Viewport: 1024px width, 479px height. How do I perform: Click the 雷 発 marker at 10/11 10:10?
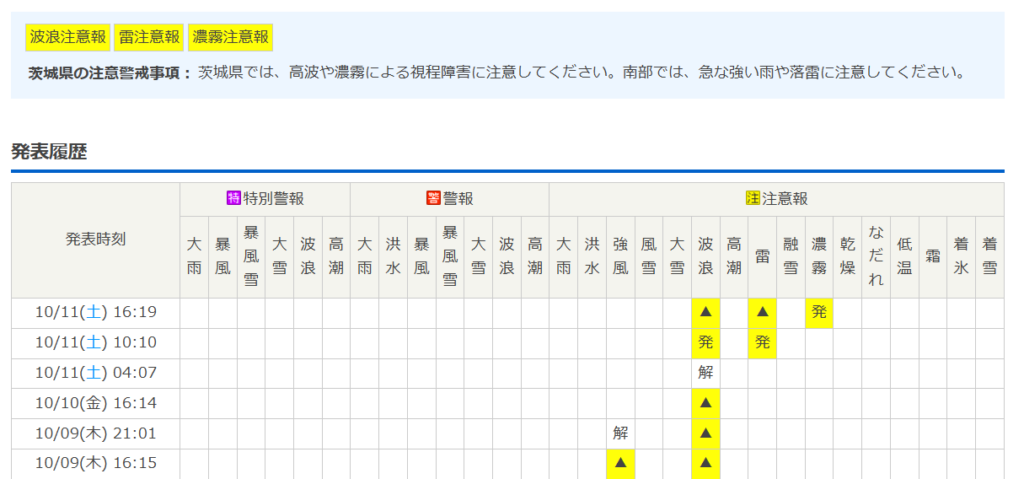762,343
